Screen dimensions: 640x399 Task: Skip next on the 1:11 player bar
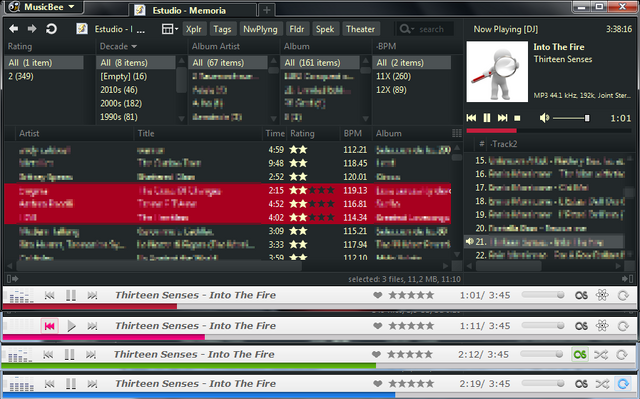point(92,326)
